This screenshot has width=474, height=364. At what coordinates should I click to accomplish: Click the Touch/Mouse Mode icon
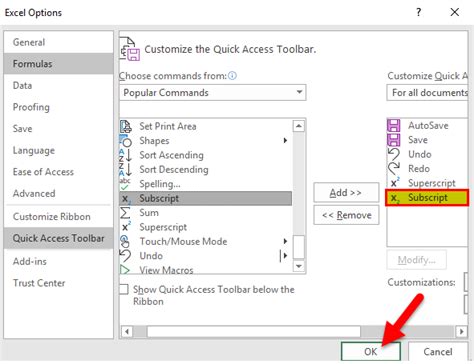coord(125,241)
